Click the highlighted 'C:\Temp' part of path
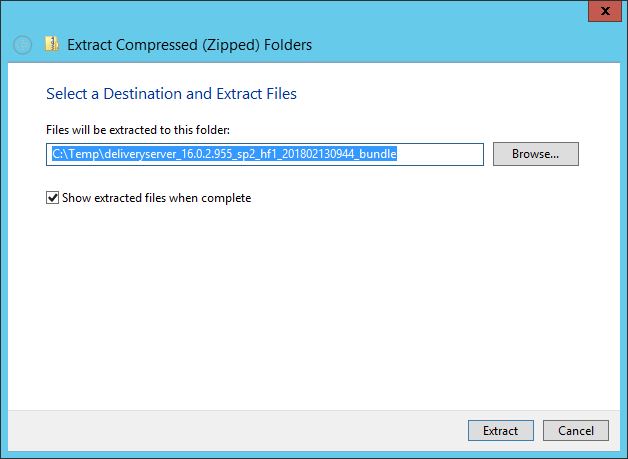Viewport: 628px width, 459px height. click(75, 154)
